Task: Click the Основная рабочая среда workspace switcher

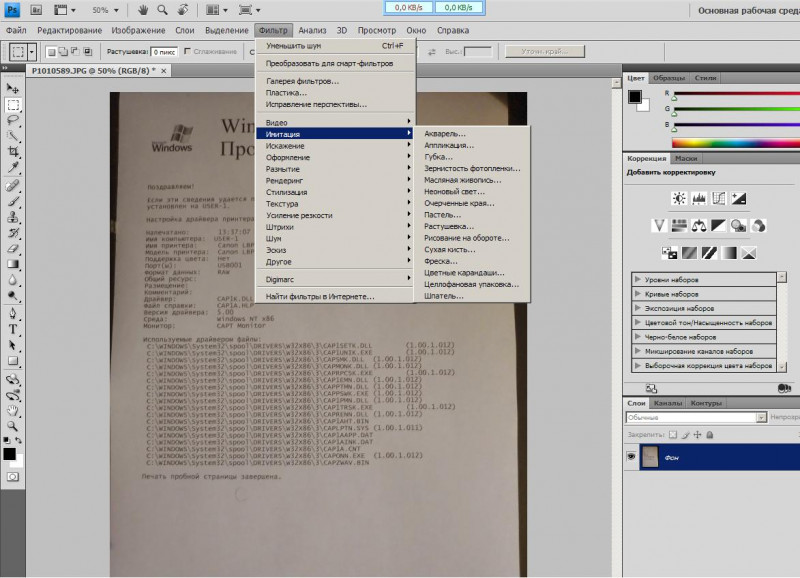Action: click(748, 10)
